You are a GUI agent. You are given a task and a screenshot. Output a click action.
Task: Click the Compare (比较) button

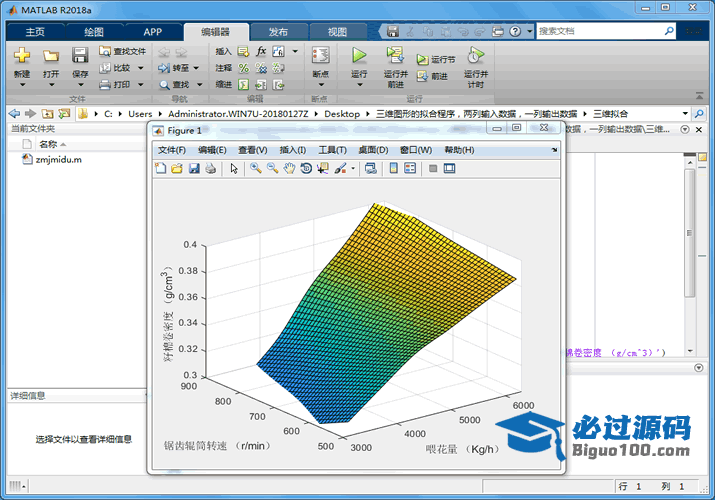[117, 68]
